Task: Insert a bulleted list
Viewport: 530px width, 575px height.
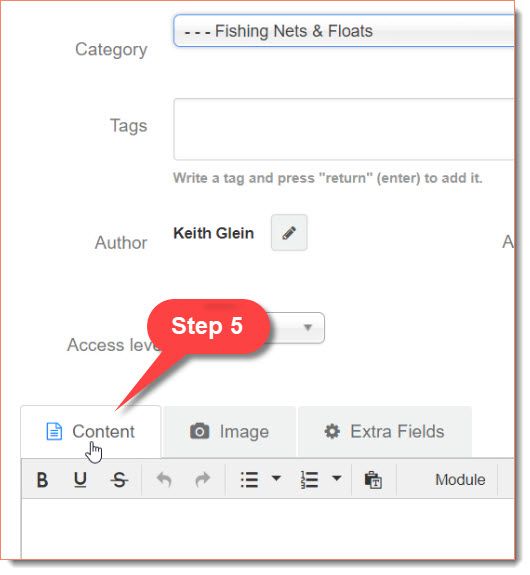Action: click(249, 480)
